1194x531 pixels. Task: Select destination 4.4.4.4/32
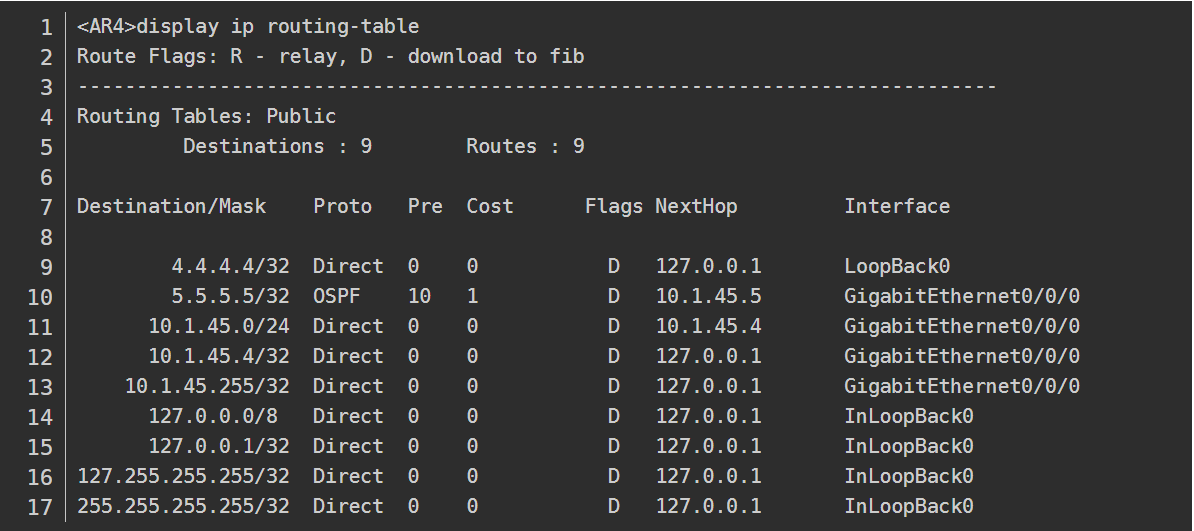click(230, 267)
